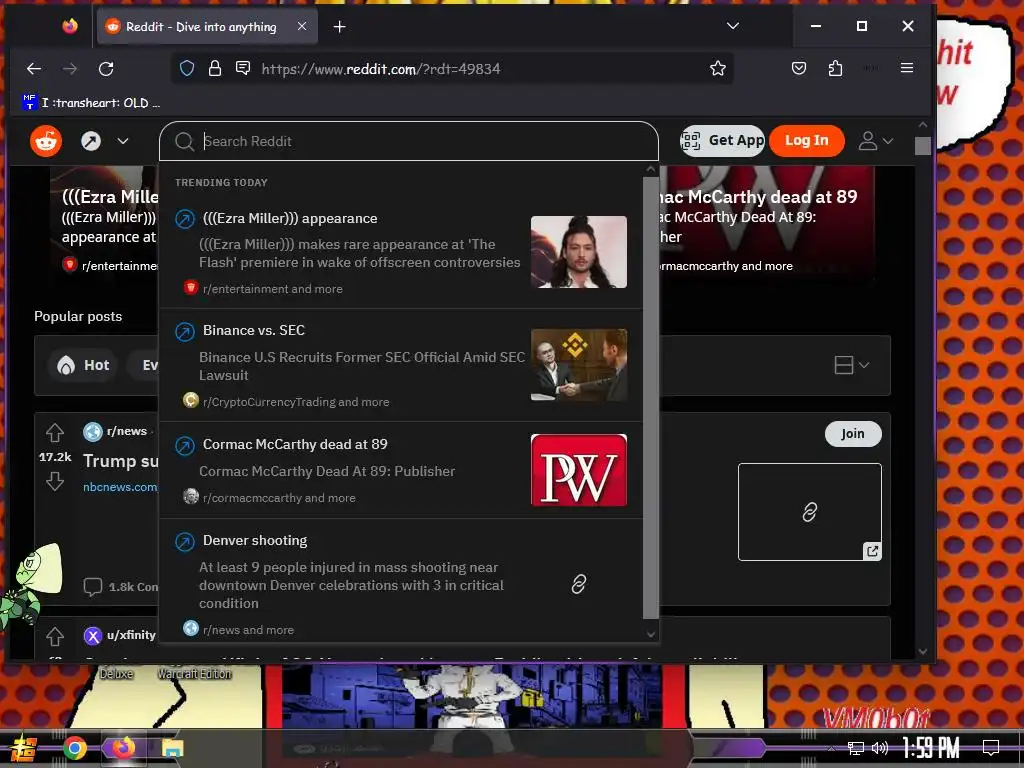The height and width of the screenshot is (768, 1024).
Task: Expand the list all tabs chevron
Action: point(733,26)
